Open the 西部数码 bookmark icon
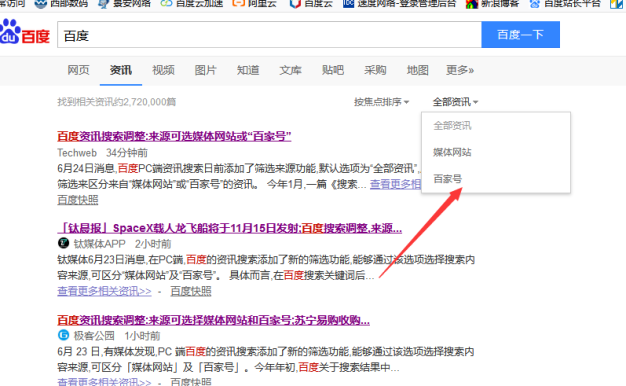Screen dimensions: 626x386 (41, 4)
